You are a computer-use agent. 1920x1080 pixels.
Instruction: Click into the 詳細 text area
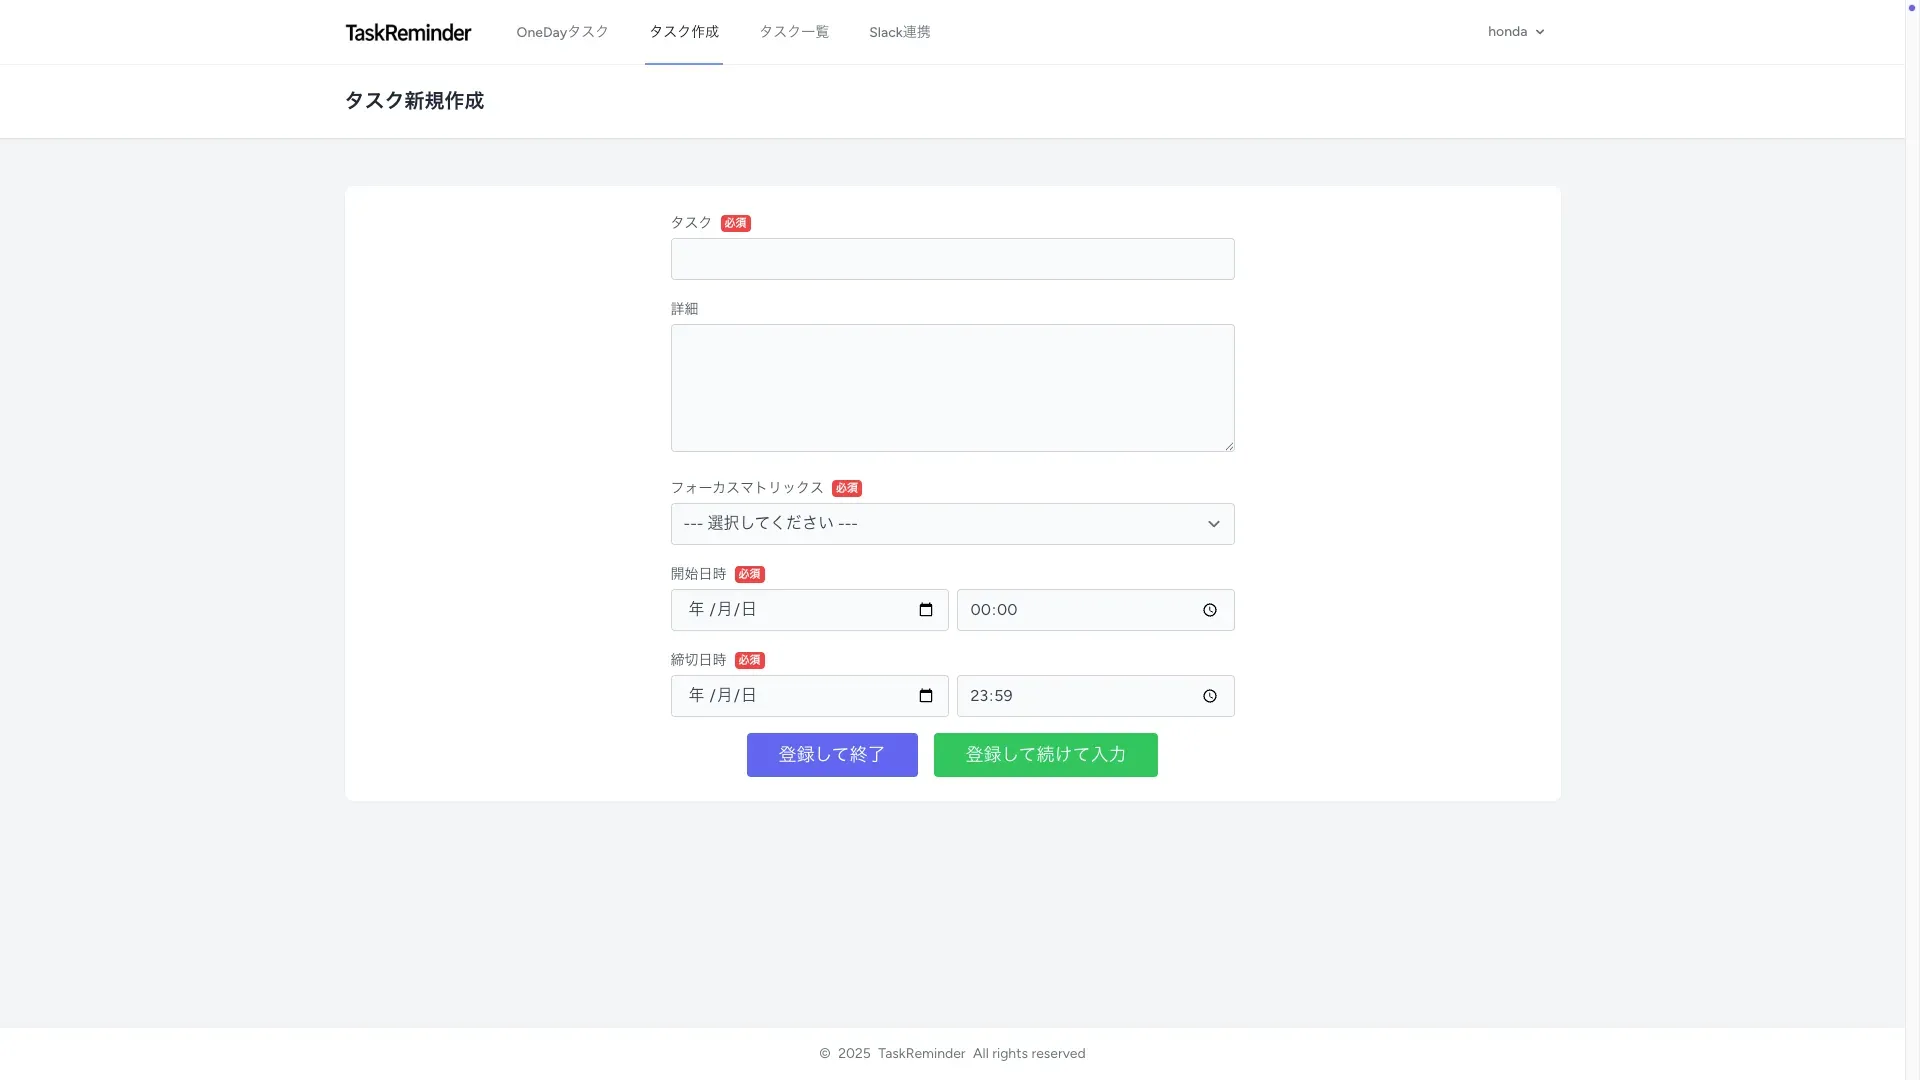(x=952, y=388)
